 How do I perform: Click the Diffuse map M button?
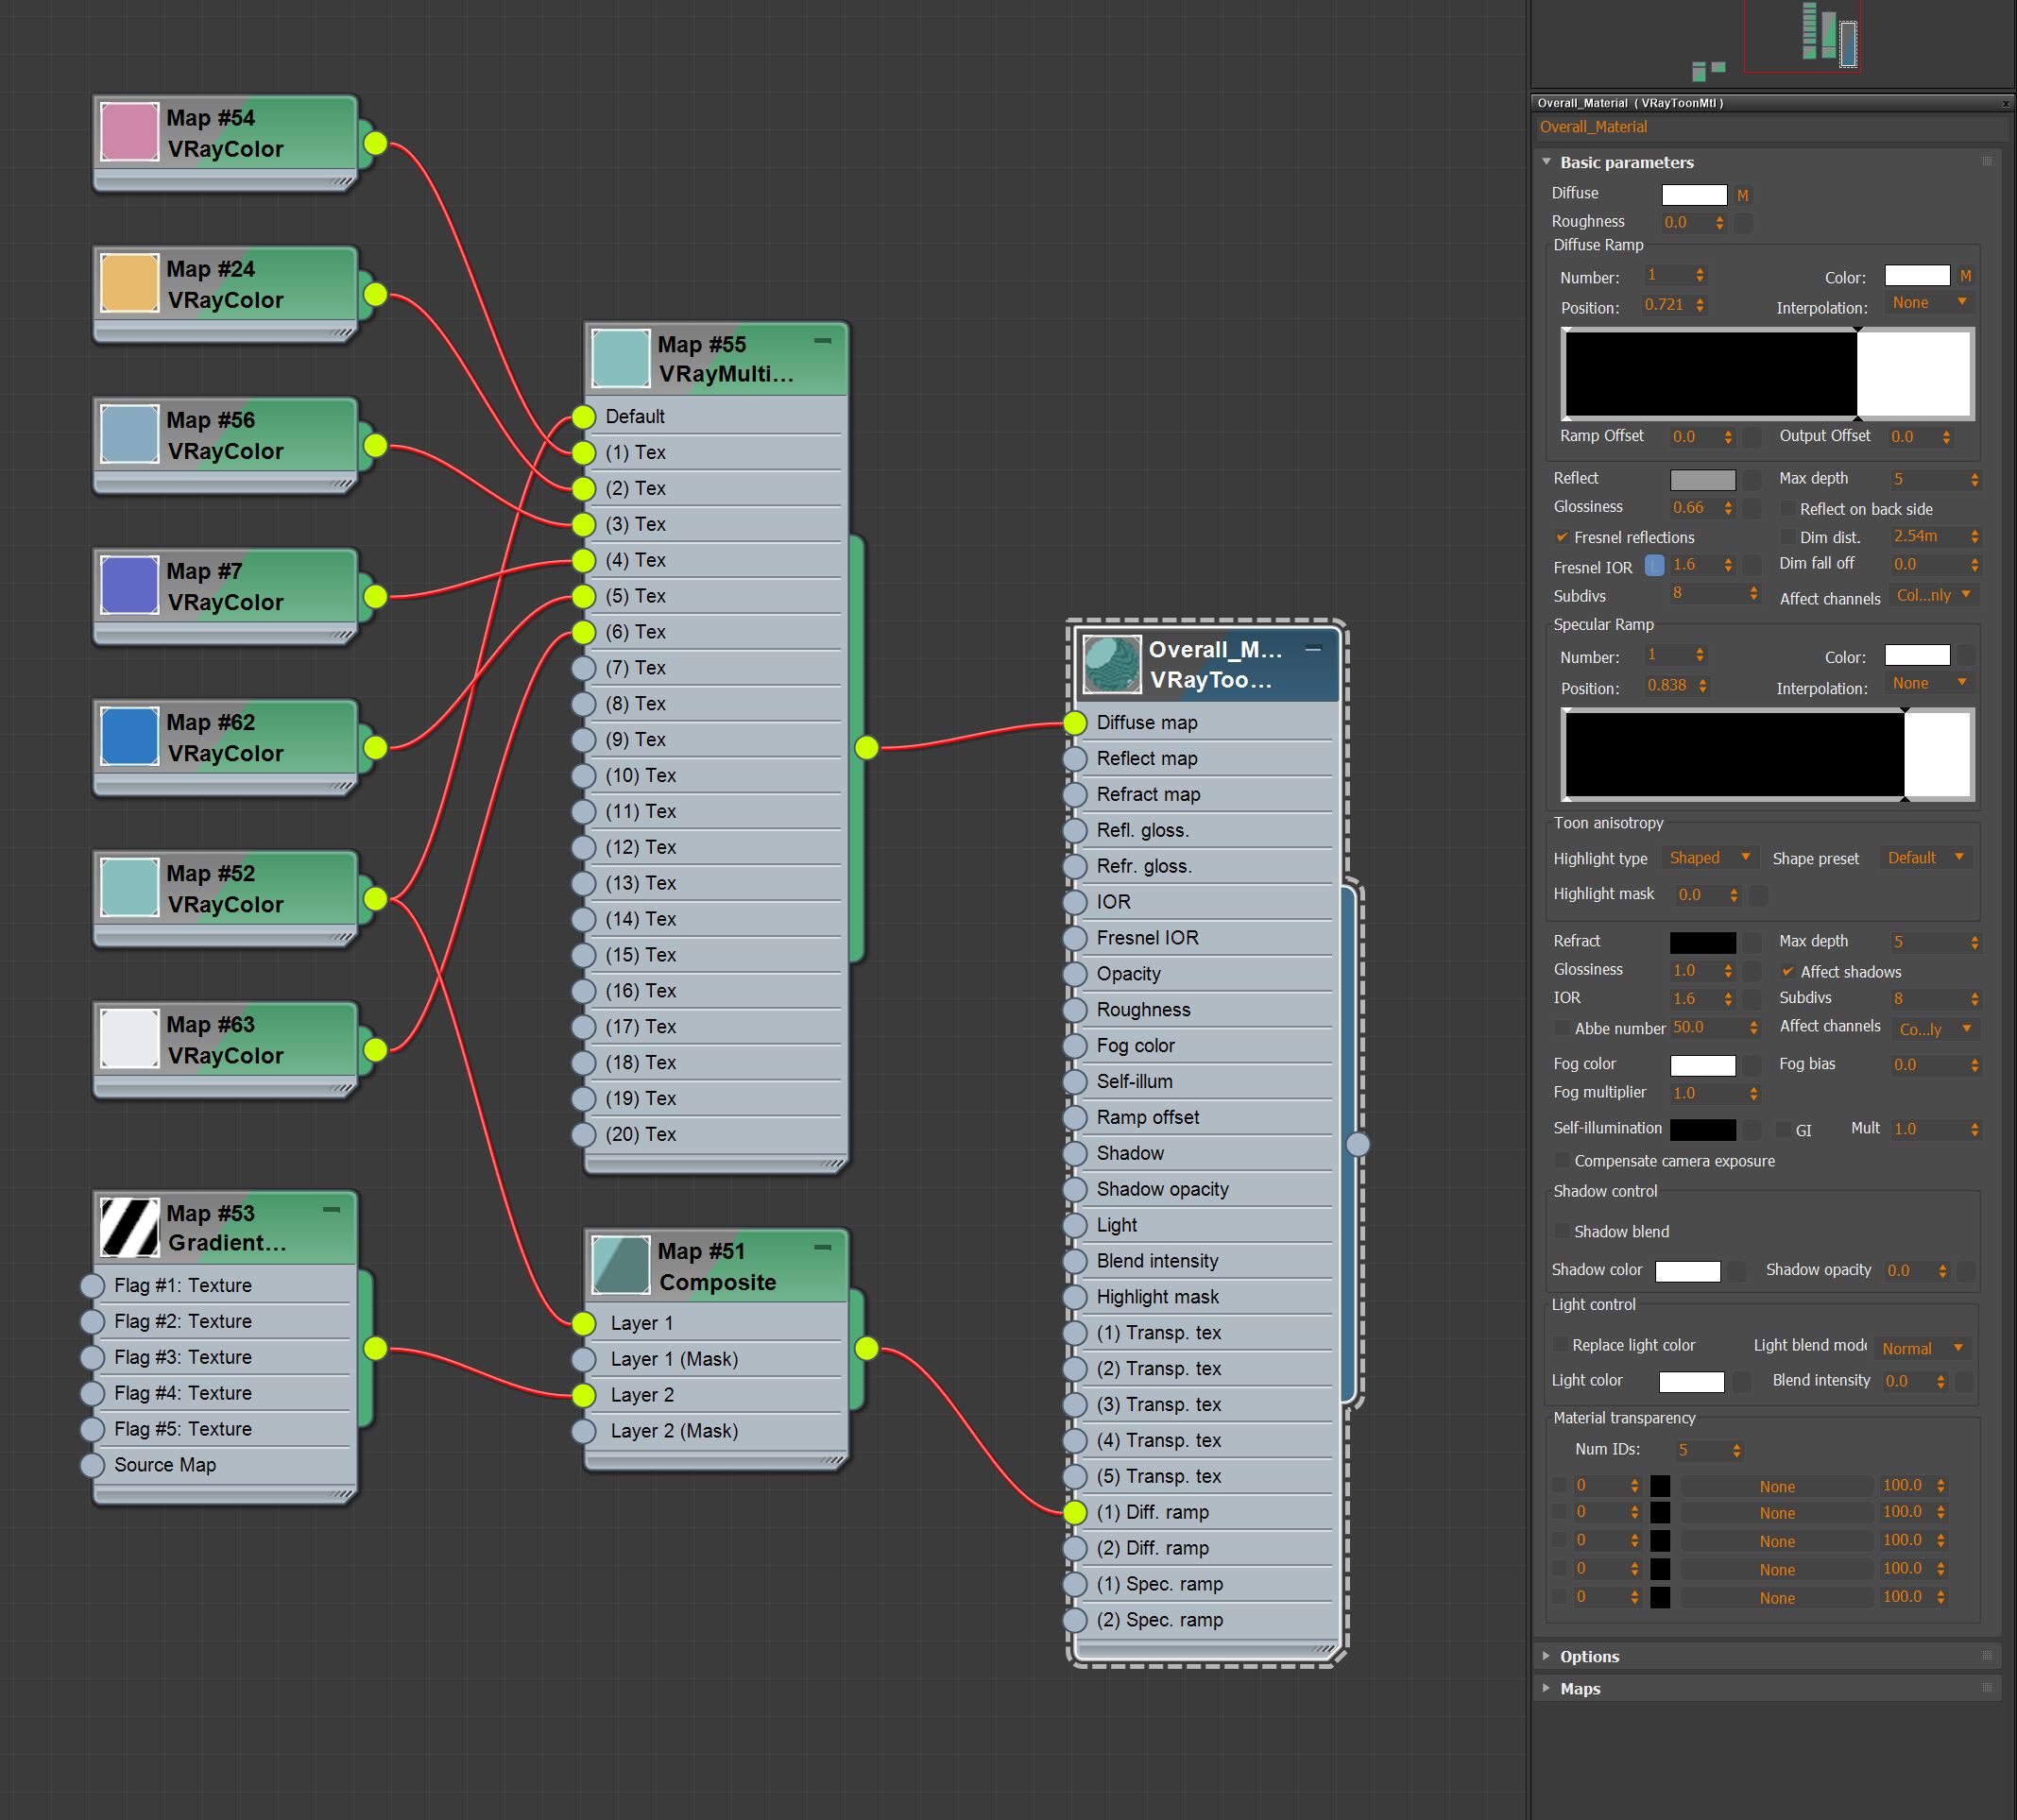[x=1743, y=196]
